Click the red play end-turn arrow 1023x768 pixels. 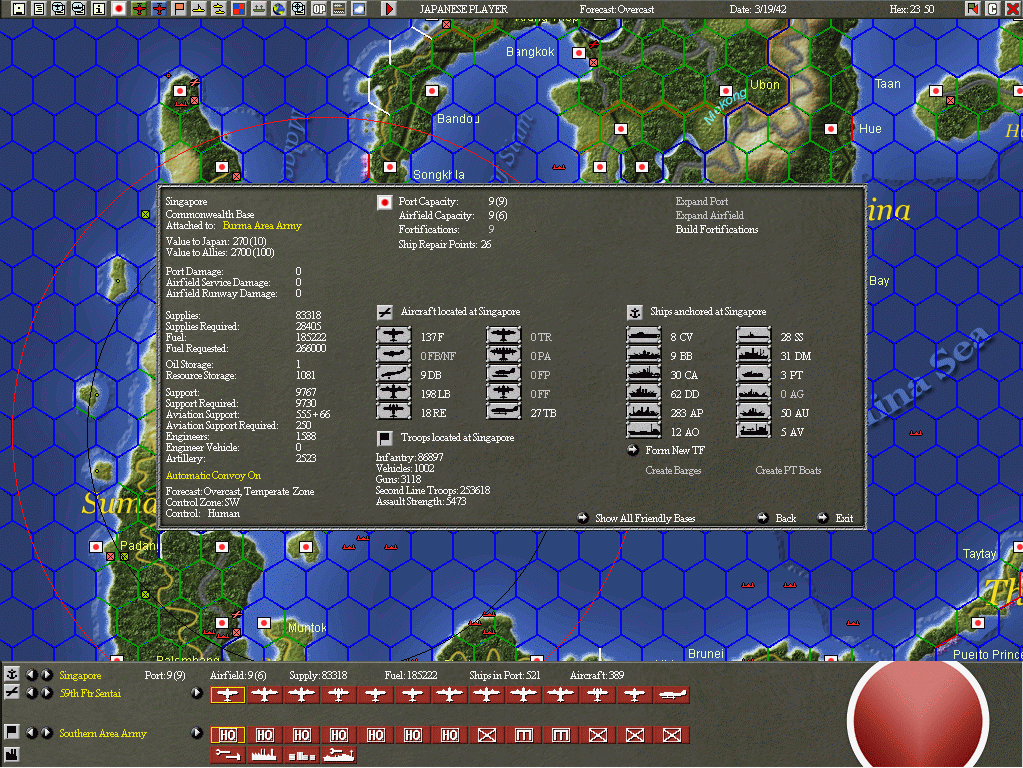(389, 8)
